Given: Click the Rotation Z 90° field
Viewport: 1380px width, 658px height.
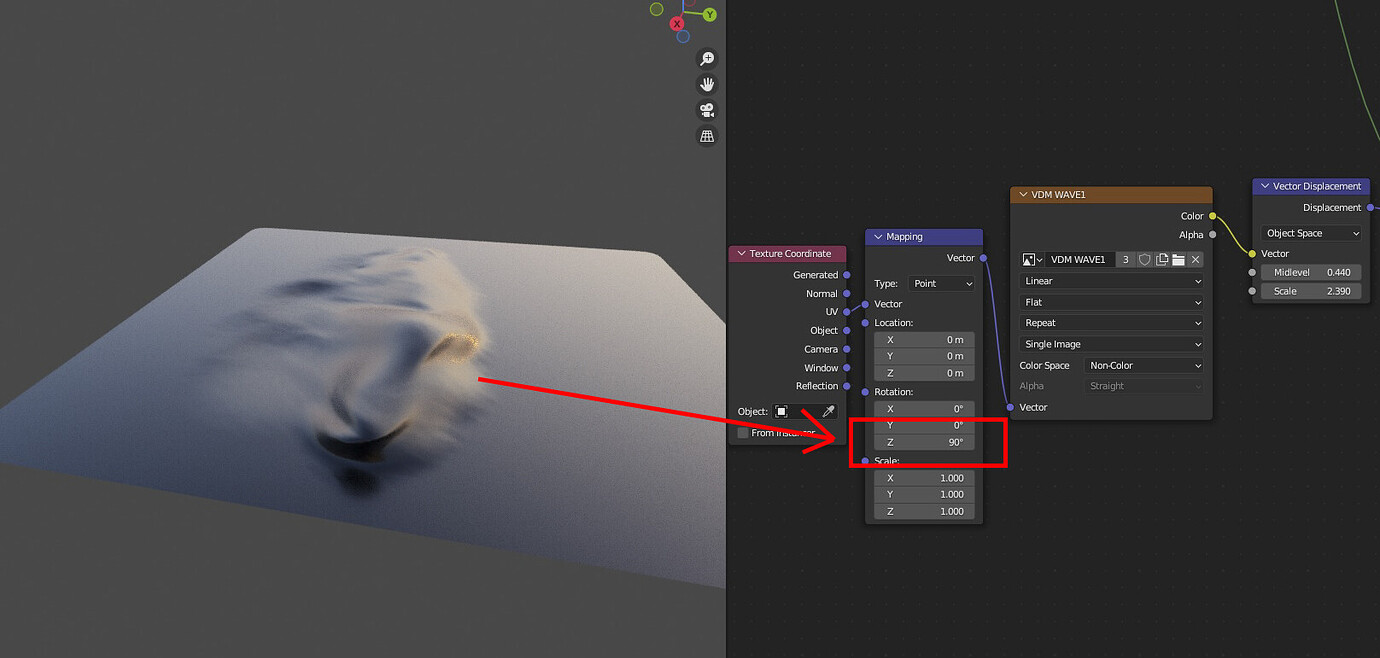Looking at the screenshot, I should [x=924, y=442].
